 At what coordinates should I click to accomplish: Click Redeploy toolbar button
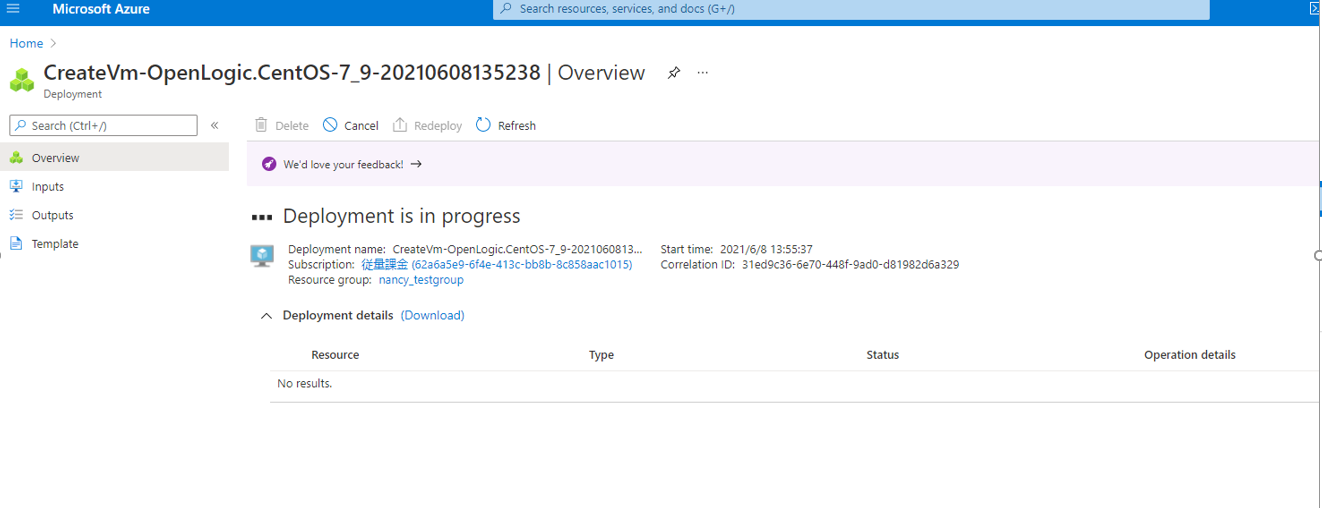point(427,125)
